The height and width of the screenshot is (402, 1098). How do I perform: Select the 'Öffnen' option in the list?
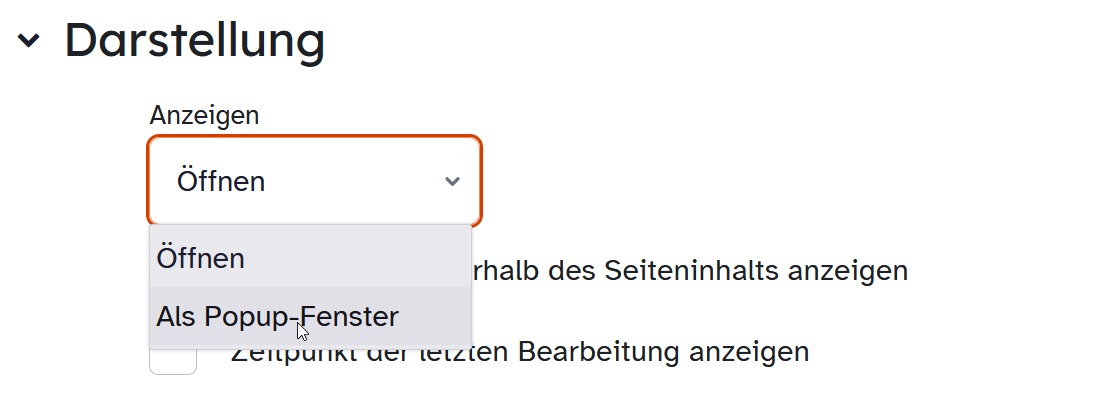(x=201, y=258)
